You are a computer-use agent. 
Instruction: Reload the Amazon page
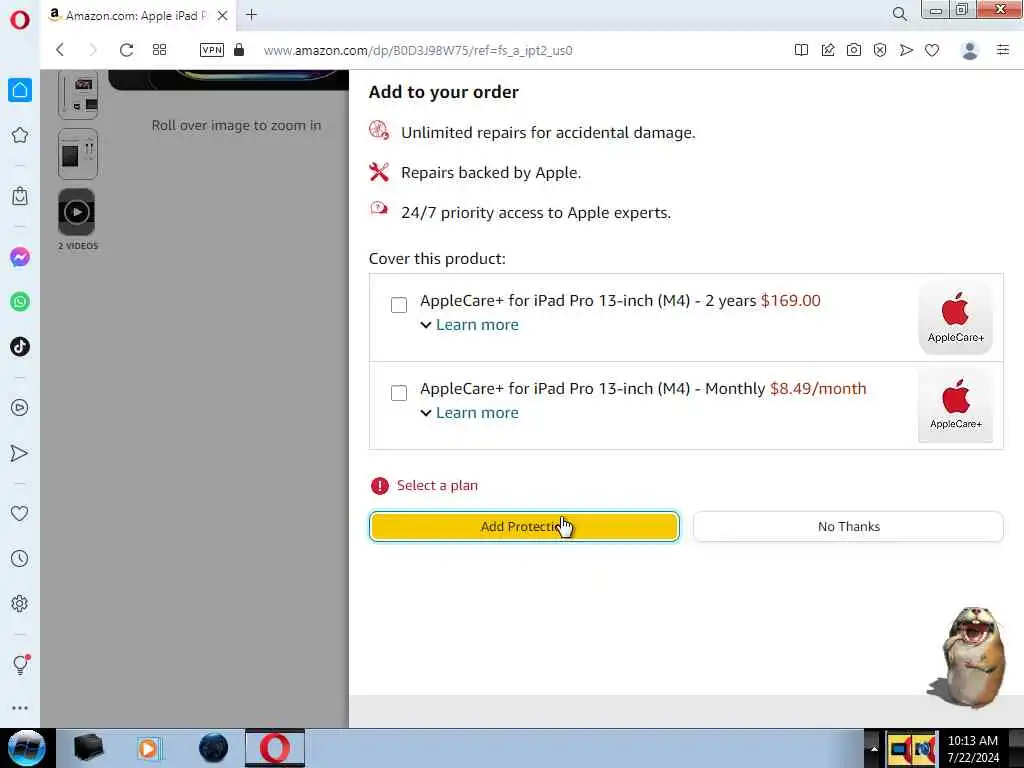click(126, 50)
